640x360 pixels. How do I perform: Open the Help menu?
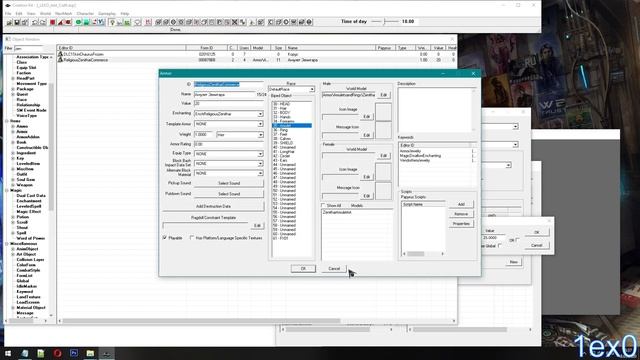[x=124, y=13]
